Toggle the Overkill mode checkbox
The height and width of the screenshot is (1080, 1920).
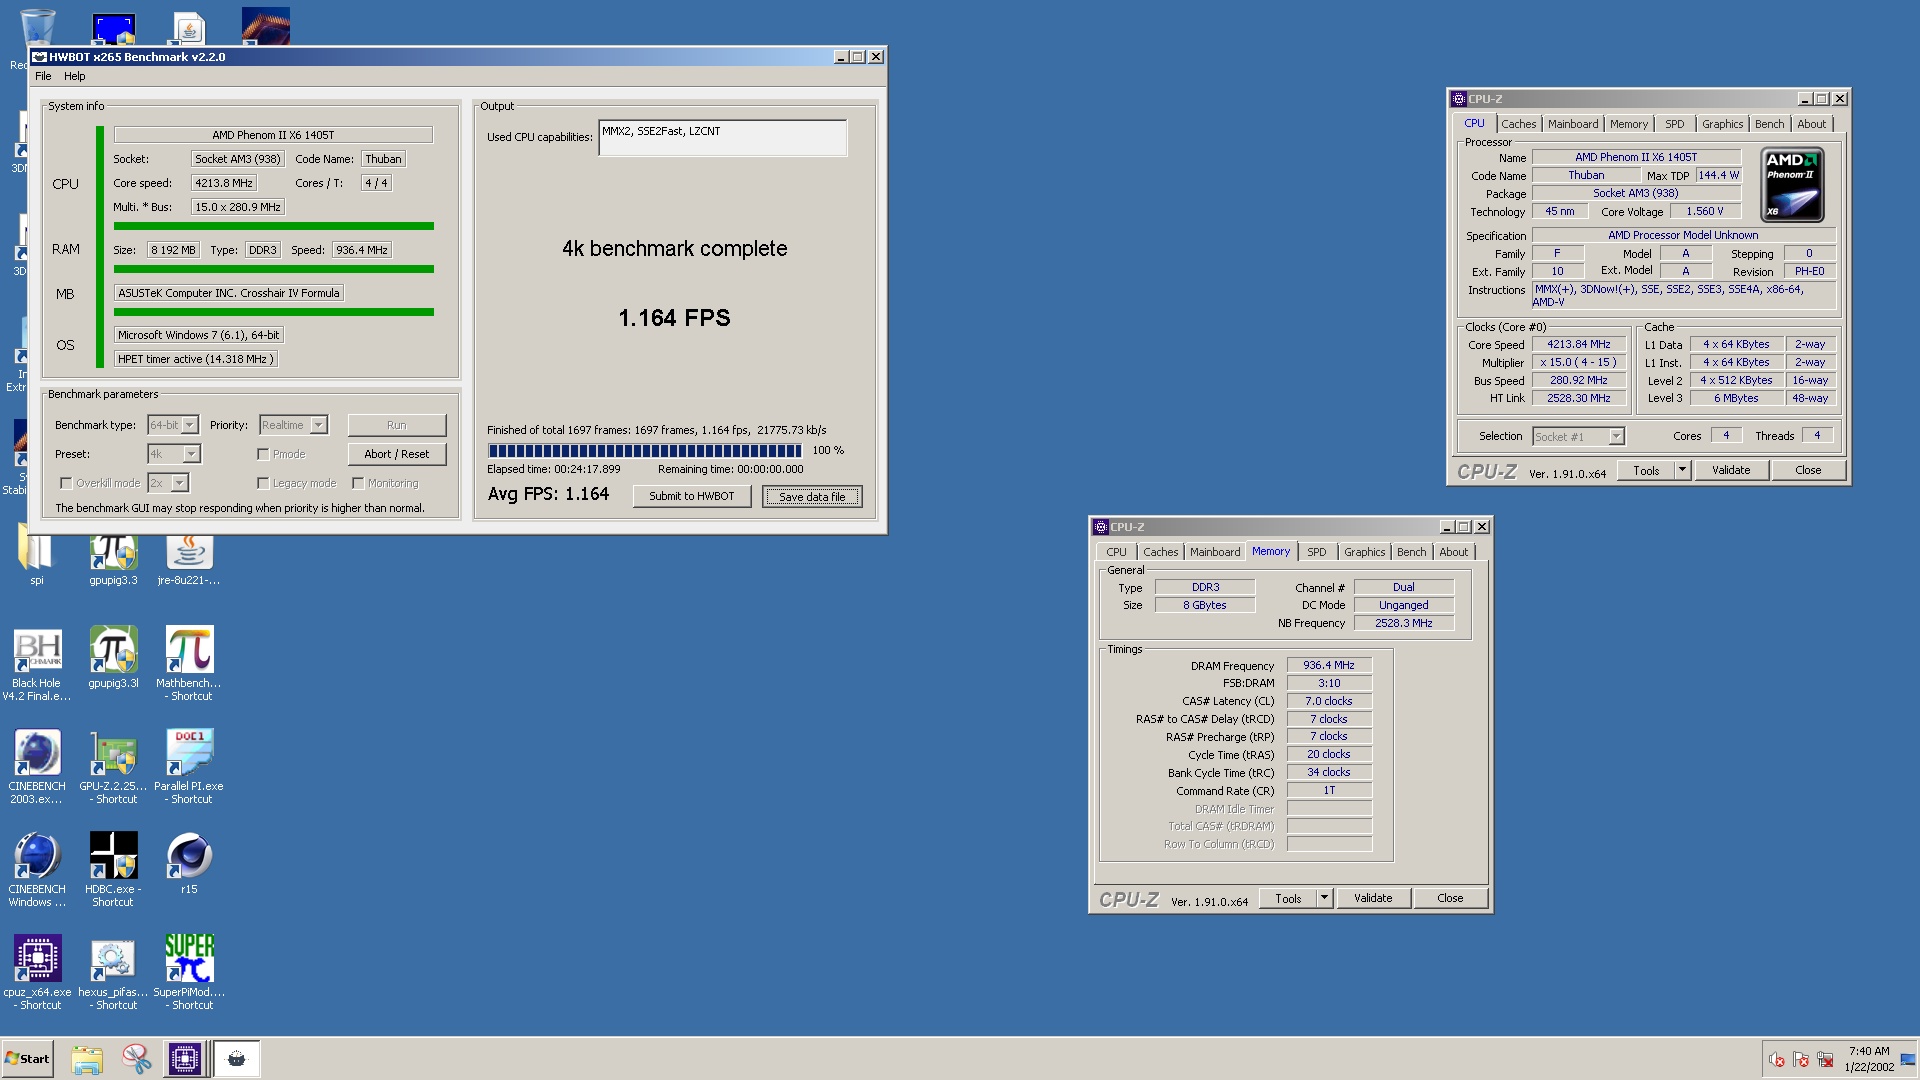pos(66,483)
